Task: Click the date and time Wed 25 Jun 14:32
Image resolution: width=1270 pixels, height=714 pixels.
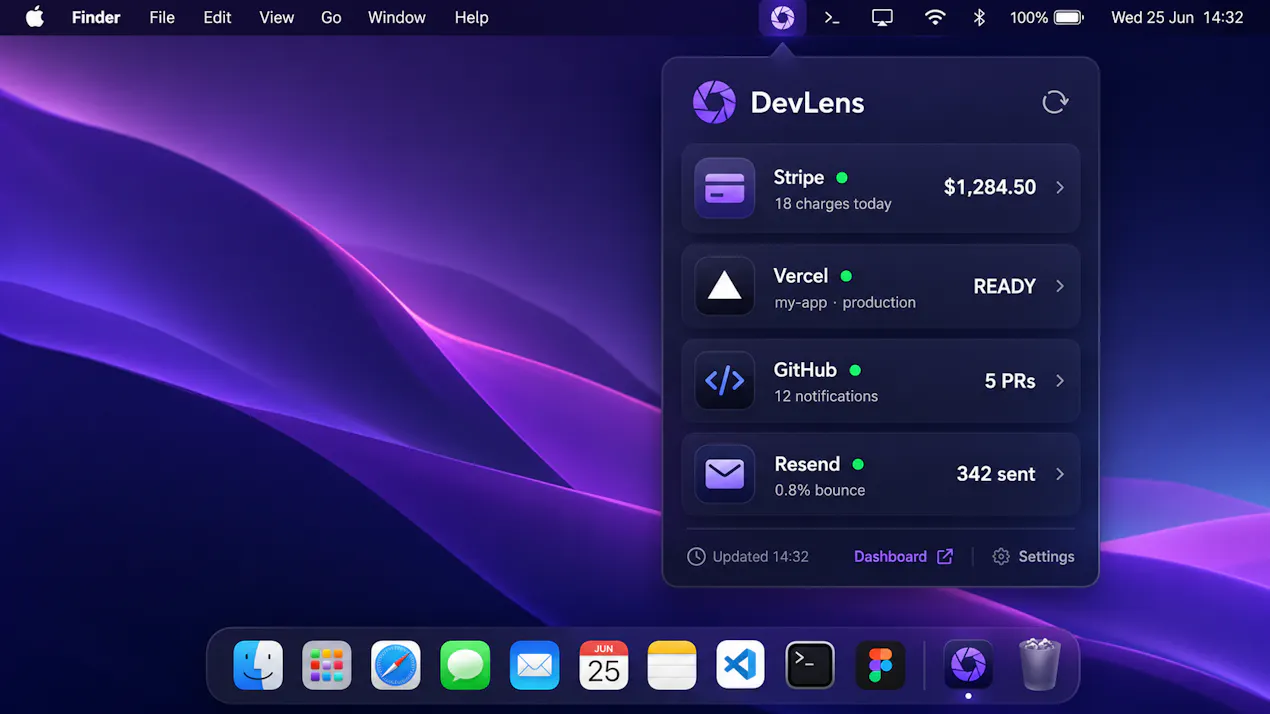Action: 1177,18
